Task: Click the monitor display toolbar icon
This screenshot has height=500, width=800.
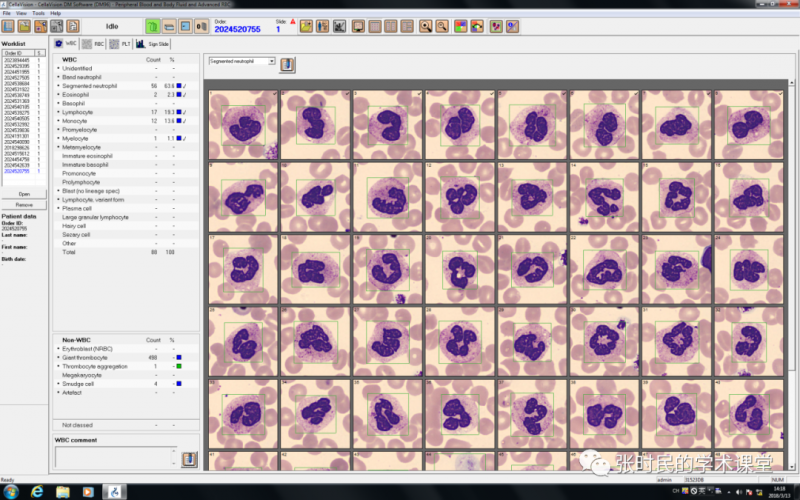Action: 359,26
